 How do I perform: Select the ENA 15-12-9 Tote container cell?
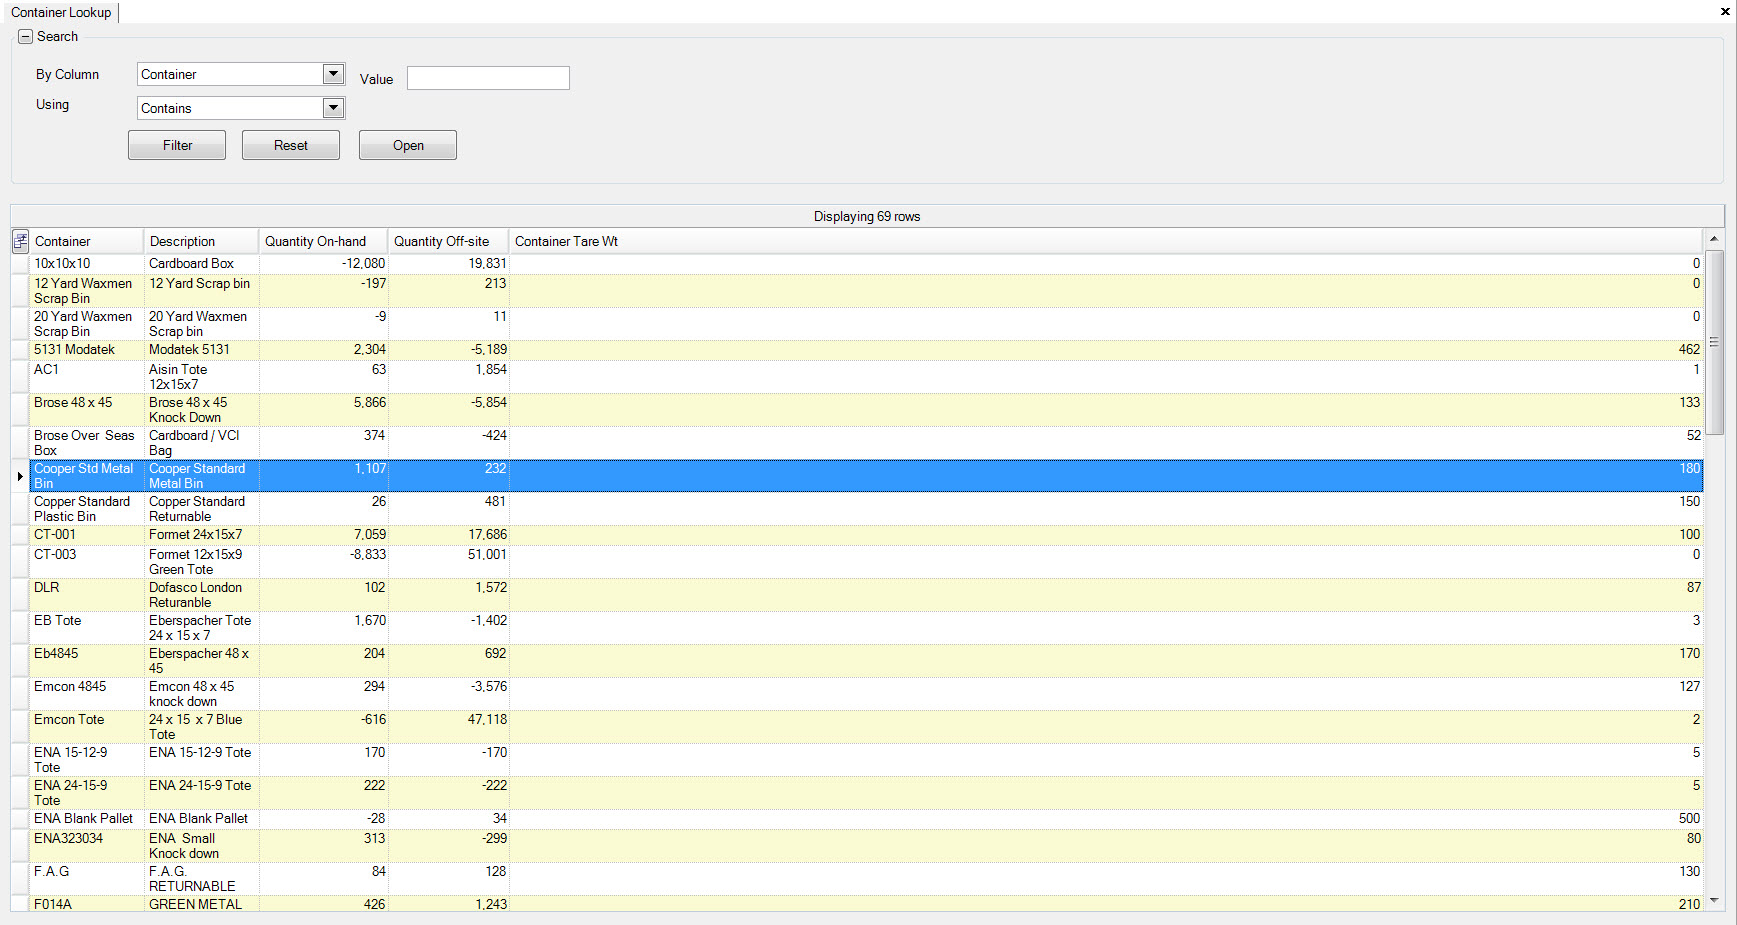87,760
